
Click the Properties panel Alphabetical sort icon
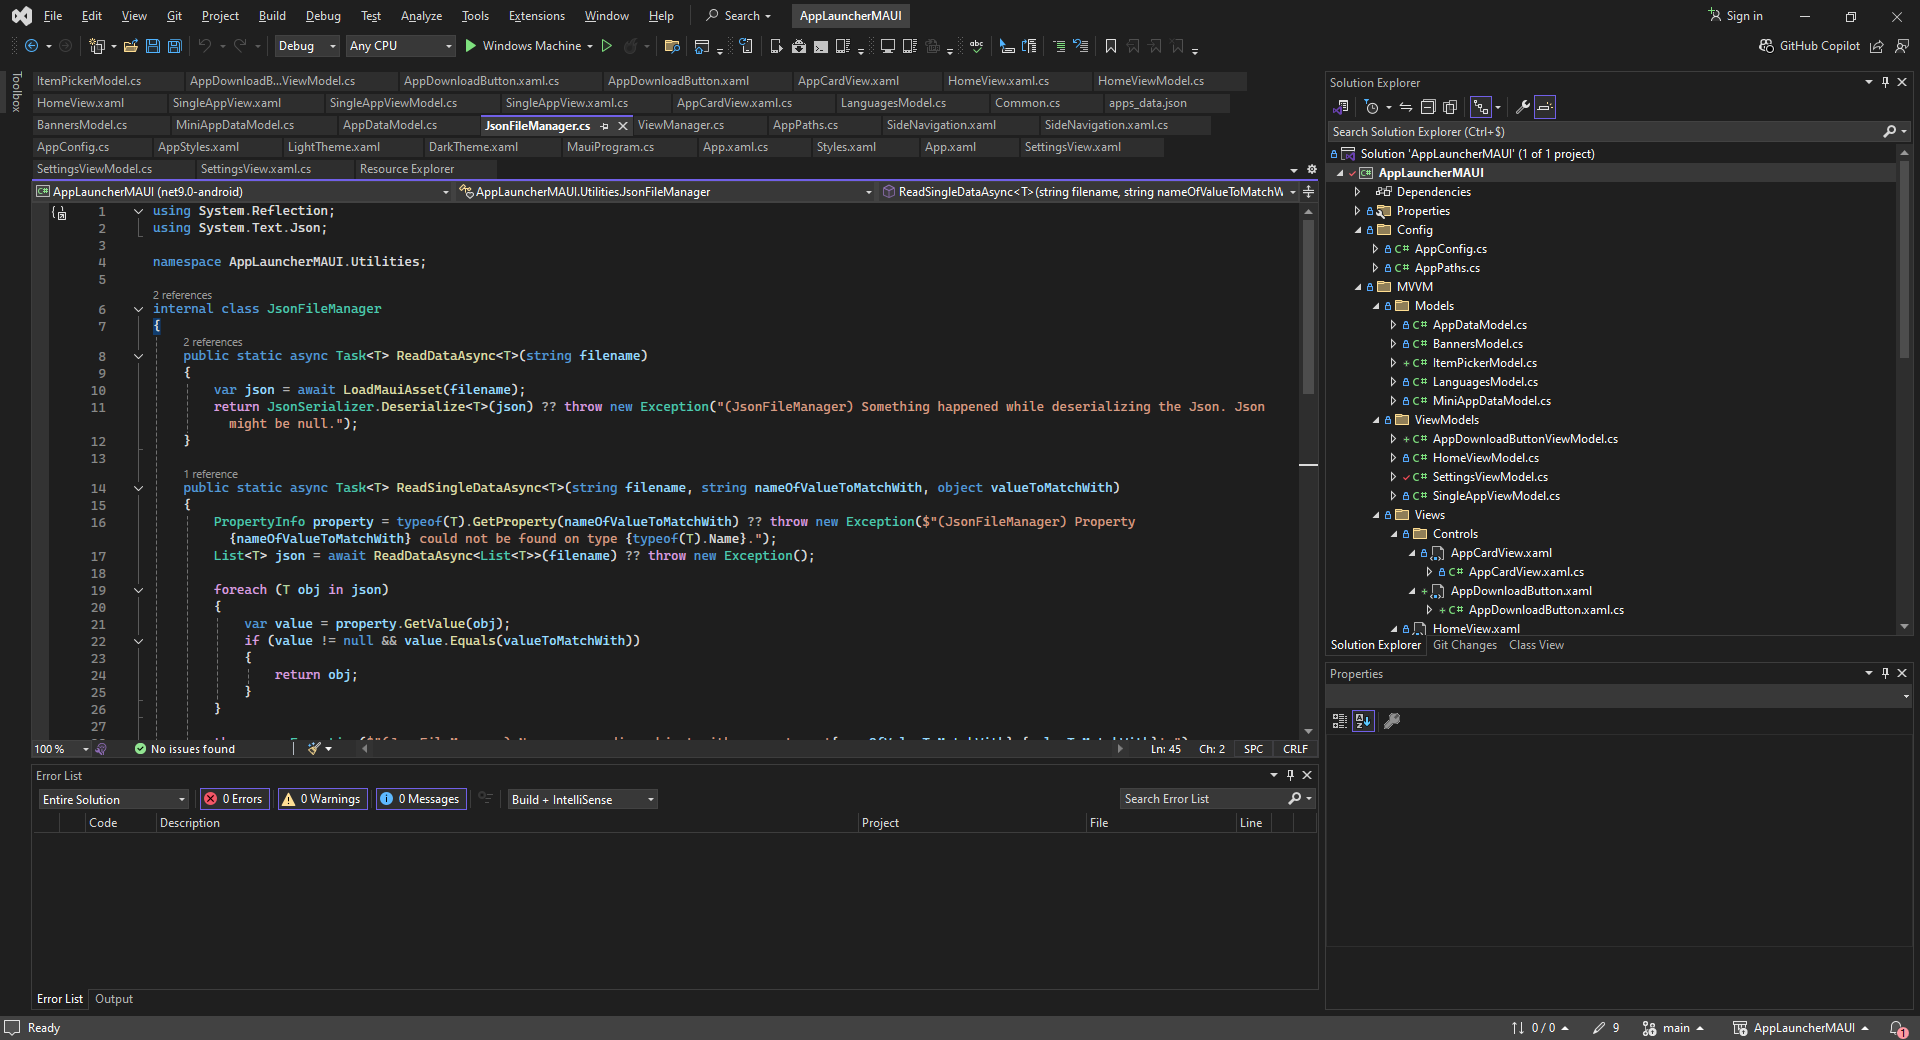(x=1363, y=720)
